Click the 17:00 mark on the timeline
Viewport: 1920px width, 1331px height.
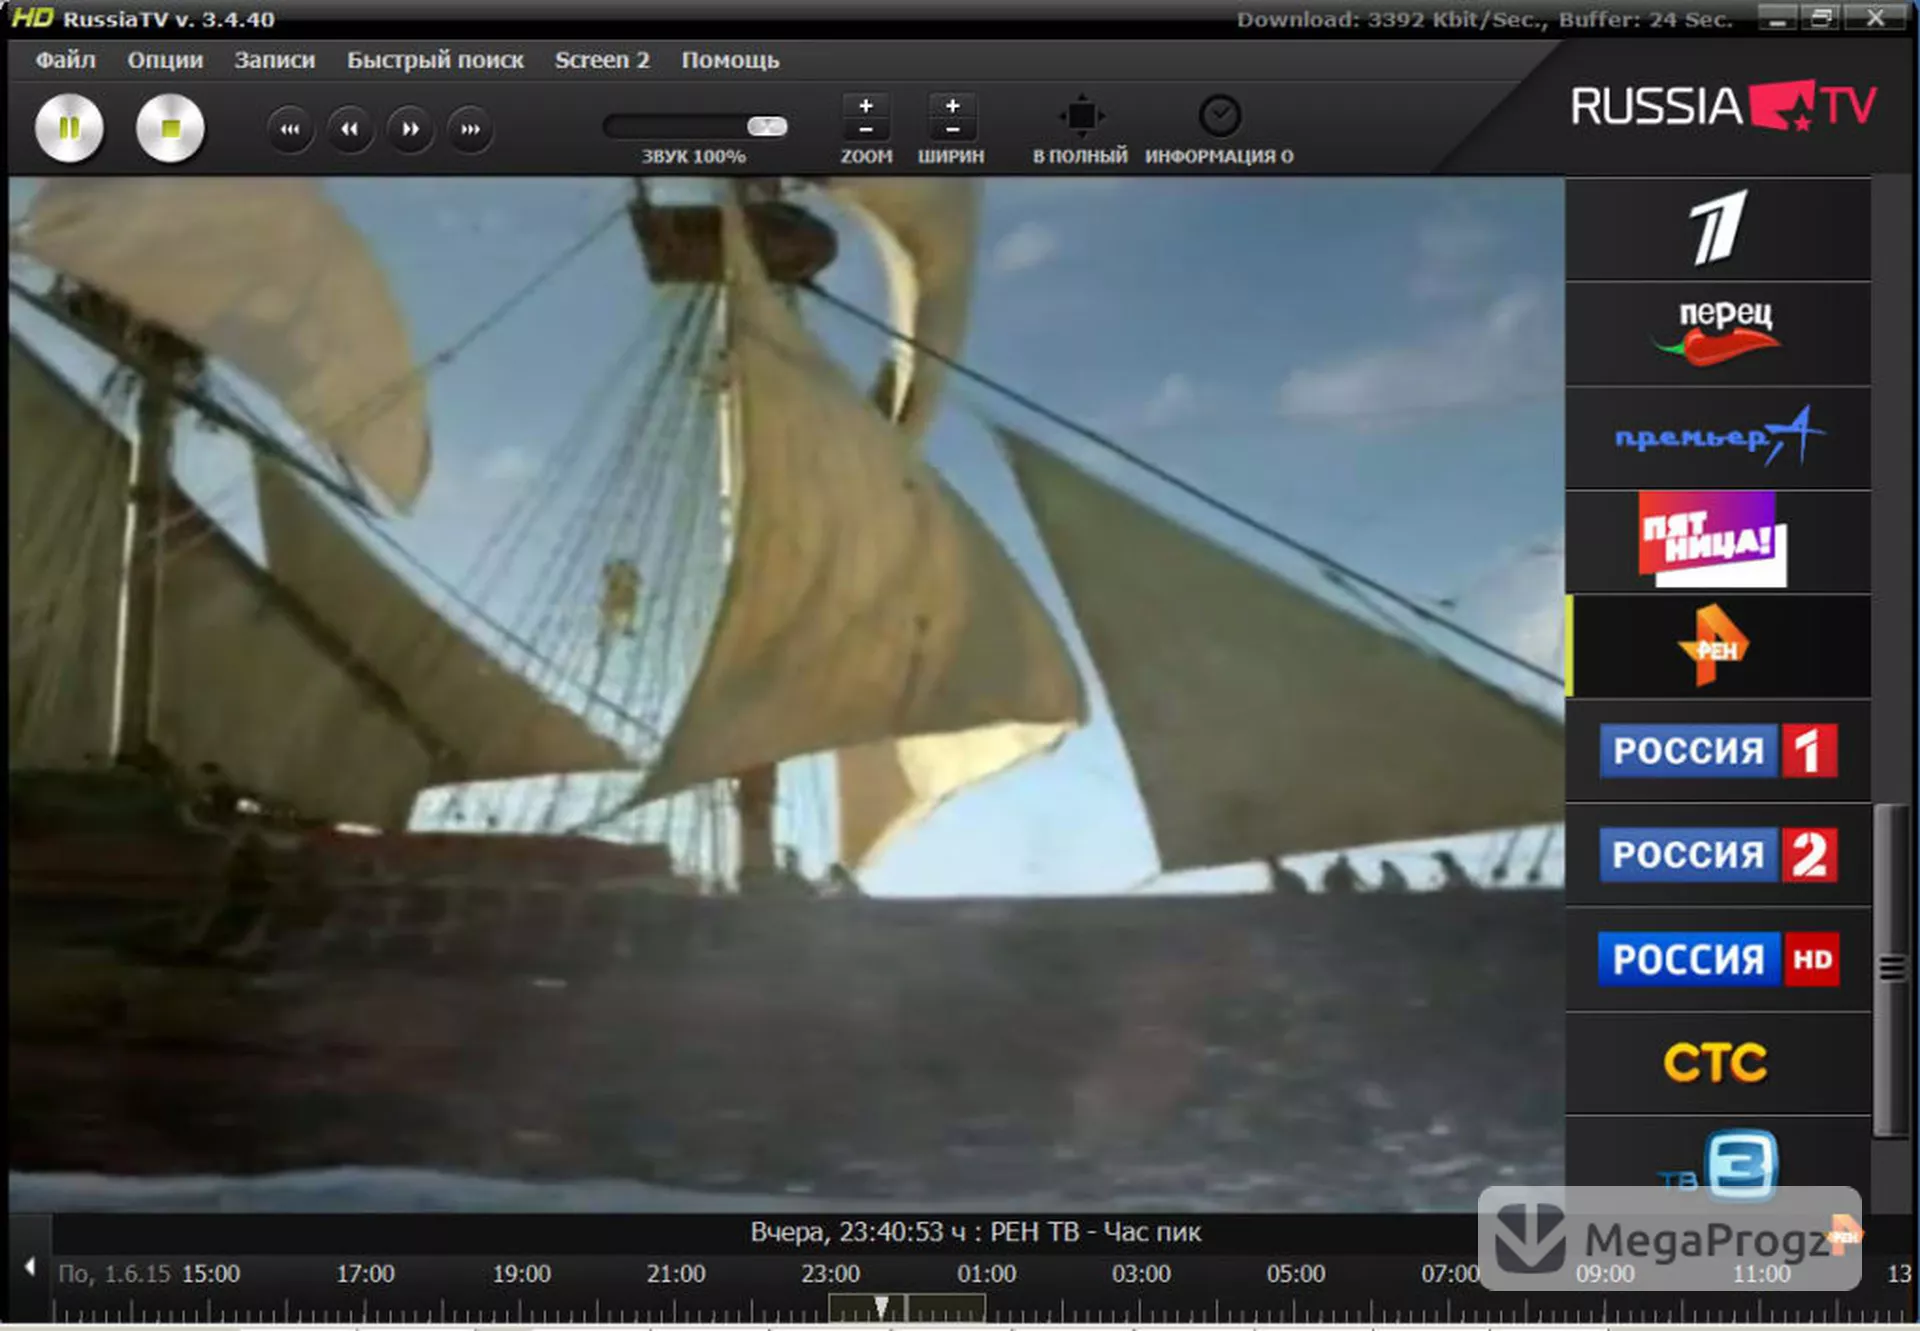[x=365, y=1274]
